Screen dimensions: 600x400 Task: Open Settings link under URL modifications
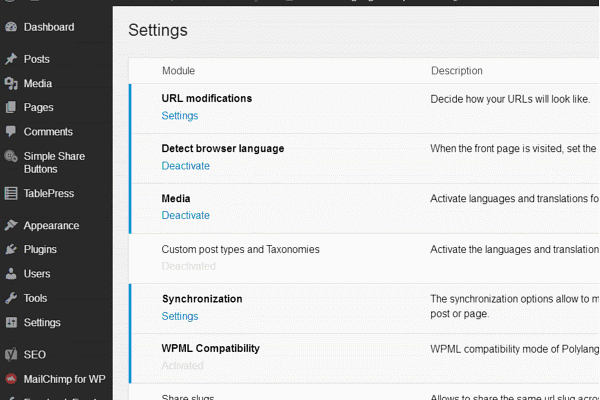pos(180,116)
